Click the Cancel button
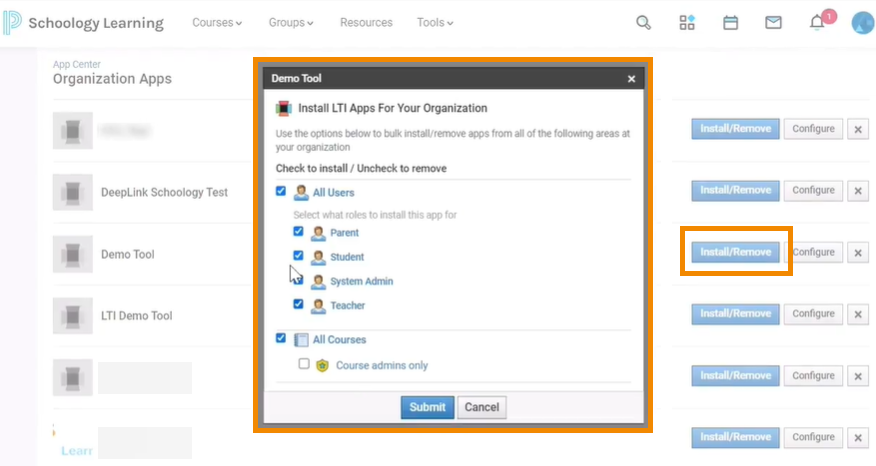 point(482,407)
